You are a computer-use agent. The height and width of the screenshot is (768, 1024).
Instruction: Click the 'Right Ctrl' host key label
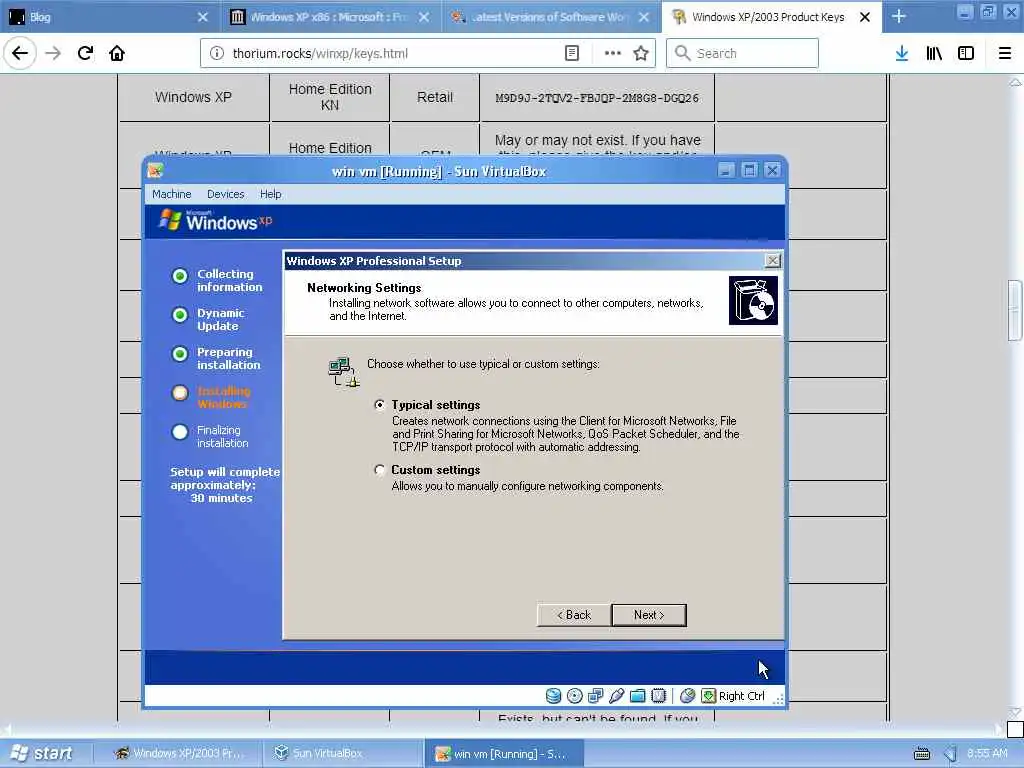[x=741, y=696]
